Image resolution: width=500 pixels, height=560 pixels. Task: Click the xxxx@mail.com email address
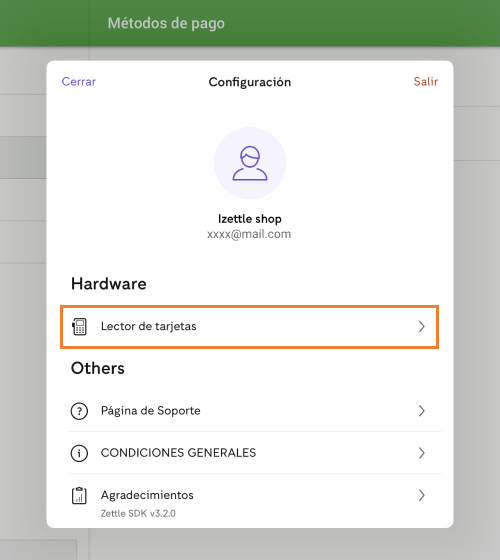click(249, 234)
